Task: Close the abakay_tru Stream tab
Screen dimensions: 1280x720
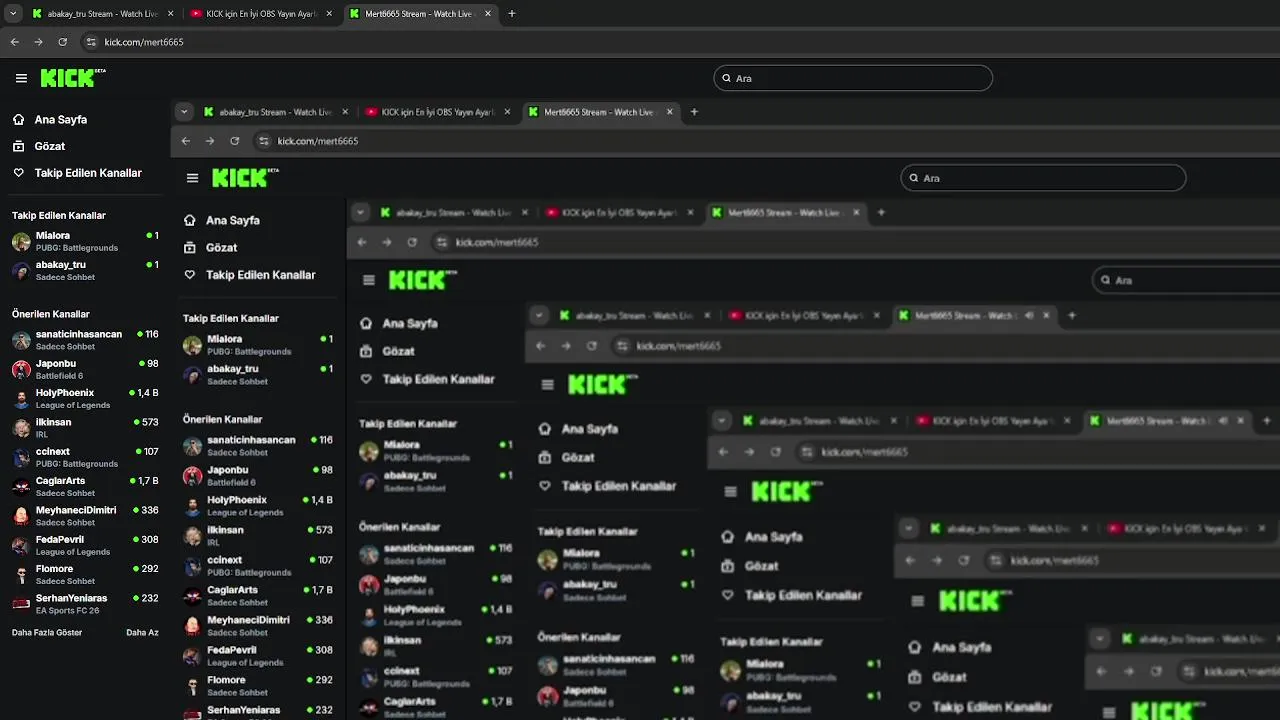Action: pyautogui.click(x=171, y=14)
